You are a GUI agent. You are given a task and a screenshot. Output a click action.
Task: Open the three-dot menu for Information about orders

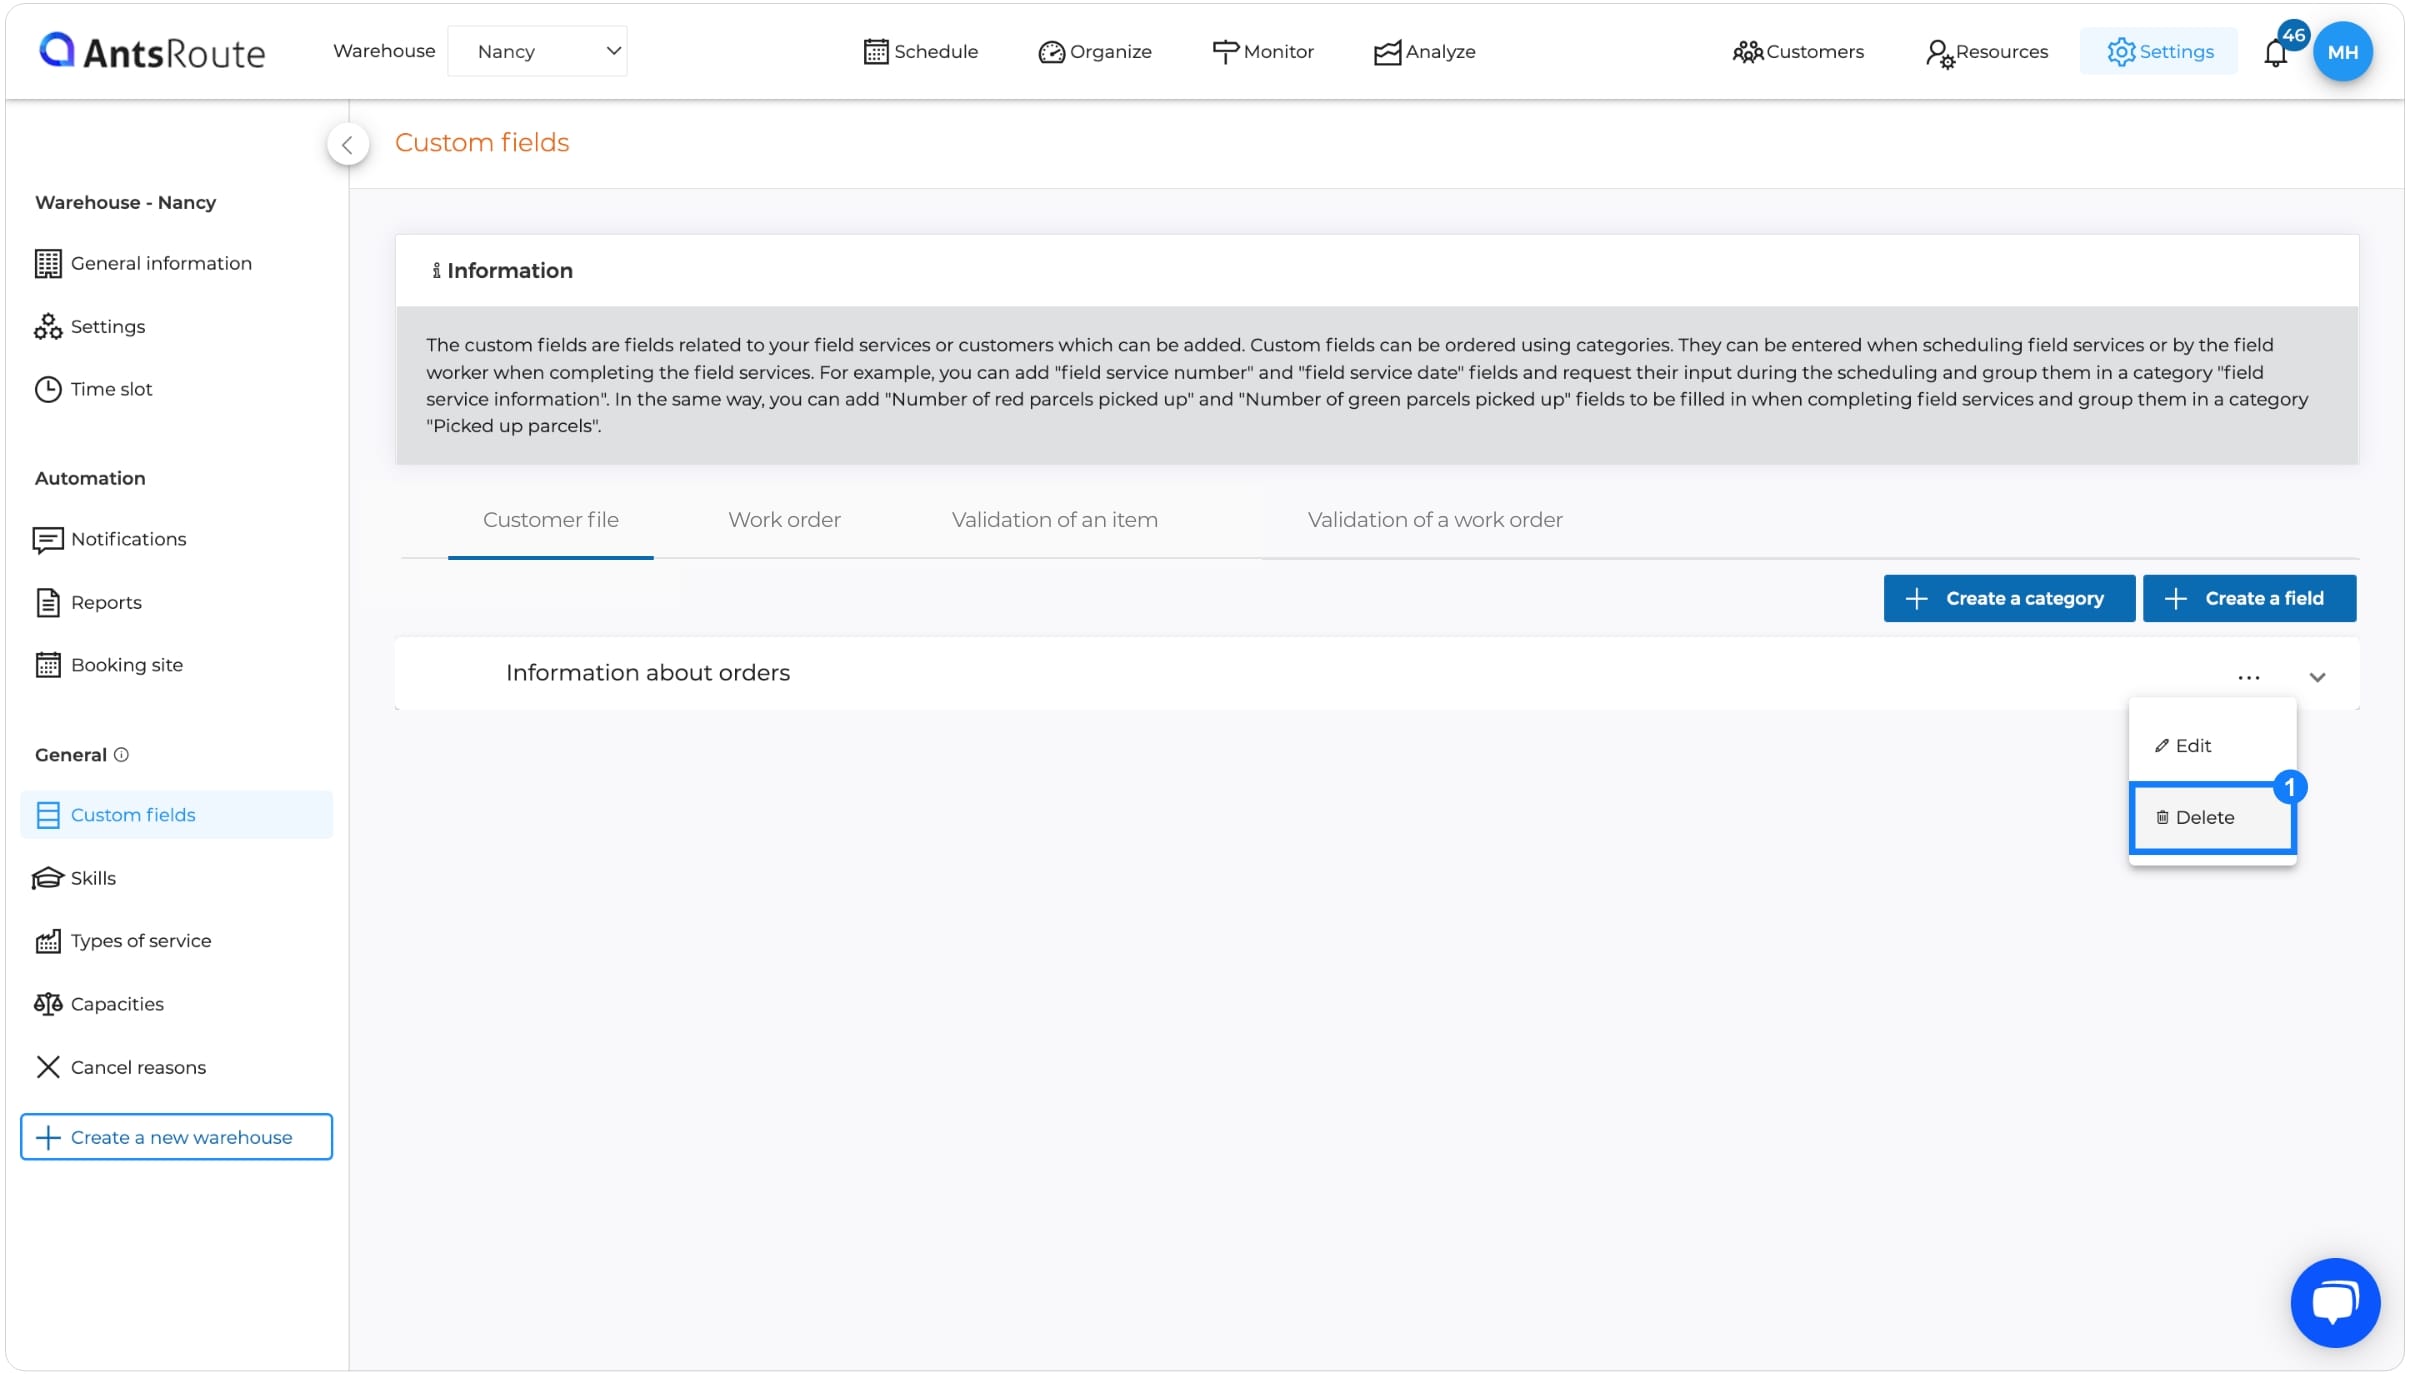click(x=2248, y=678)
